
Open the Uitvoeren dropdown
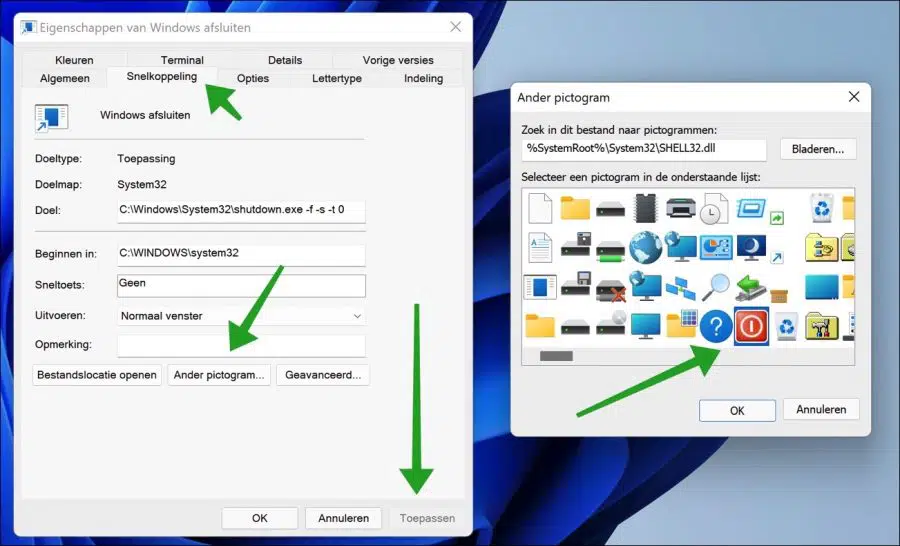coord(241,316)
